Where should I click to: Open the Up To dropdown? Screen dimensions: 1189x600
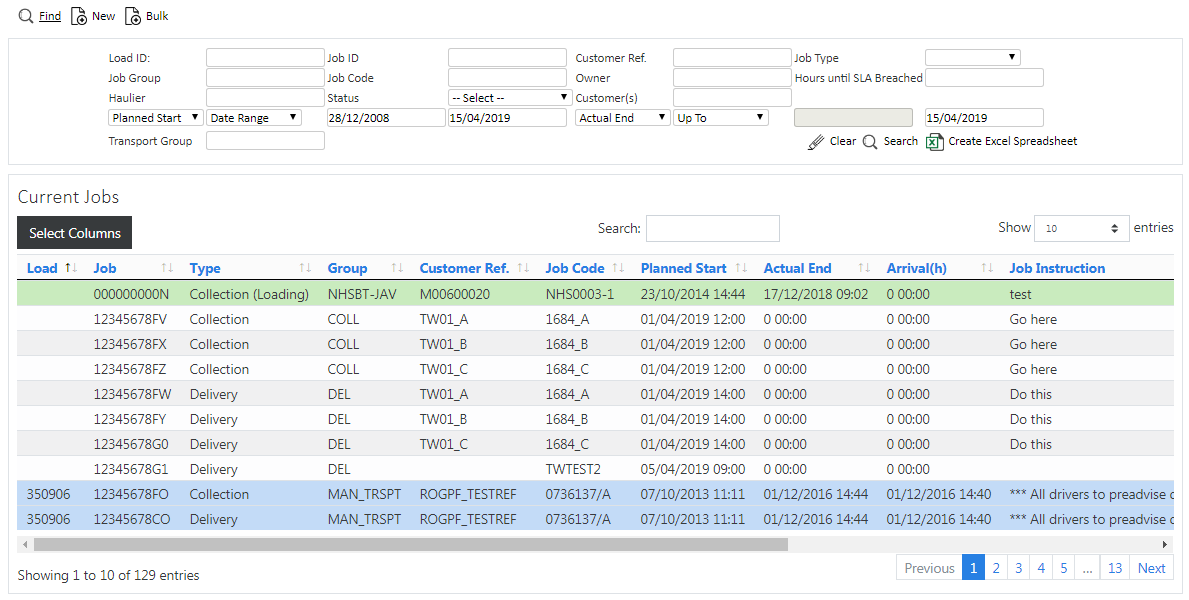point(721,118)
